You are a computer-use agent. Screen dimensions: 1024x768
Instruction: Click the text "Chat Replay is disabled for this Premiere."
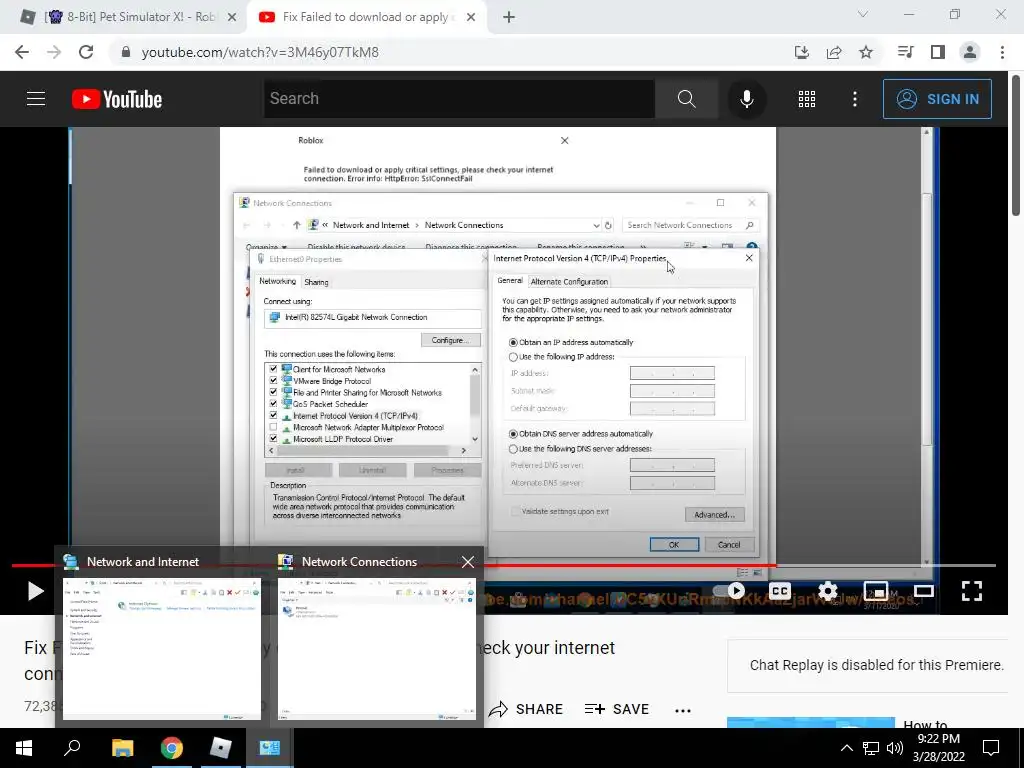876,665
